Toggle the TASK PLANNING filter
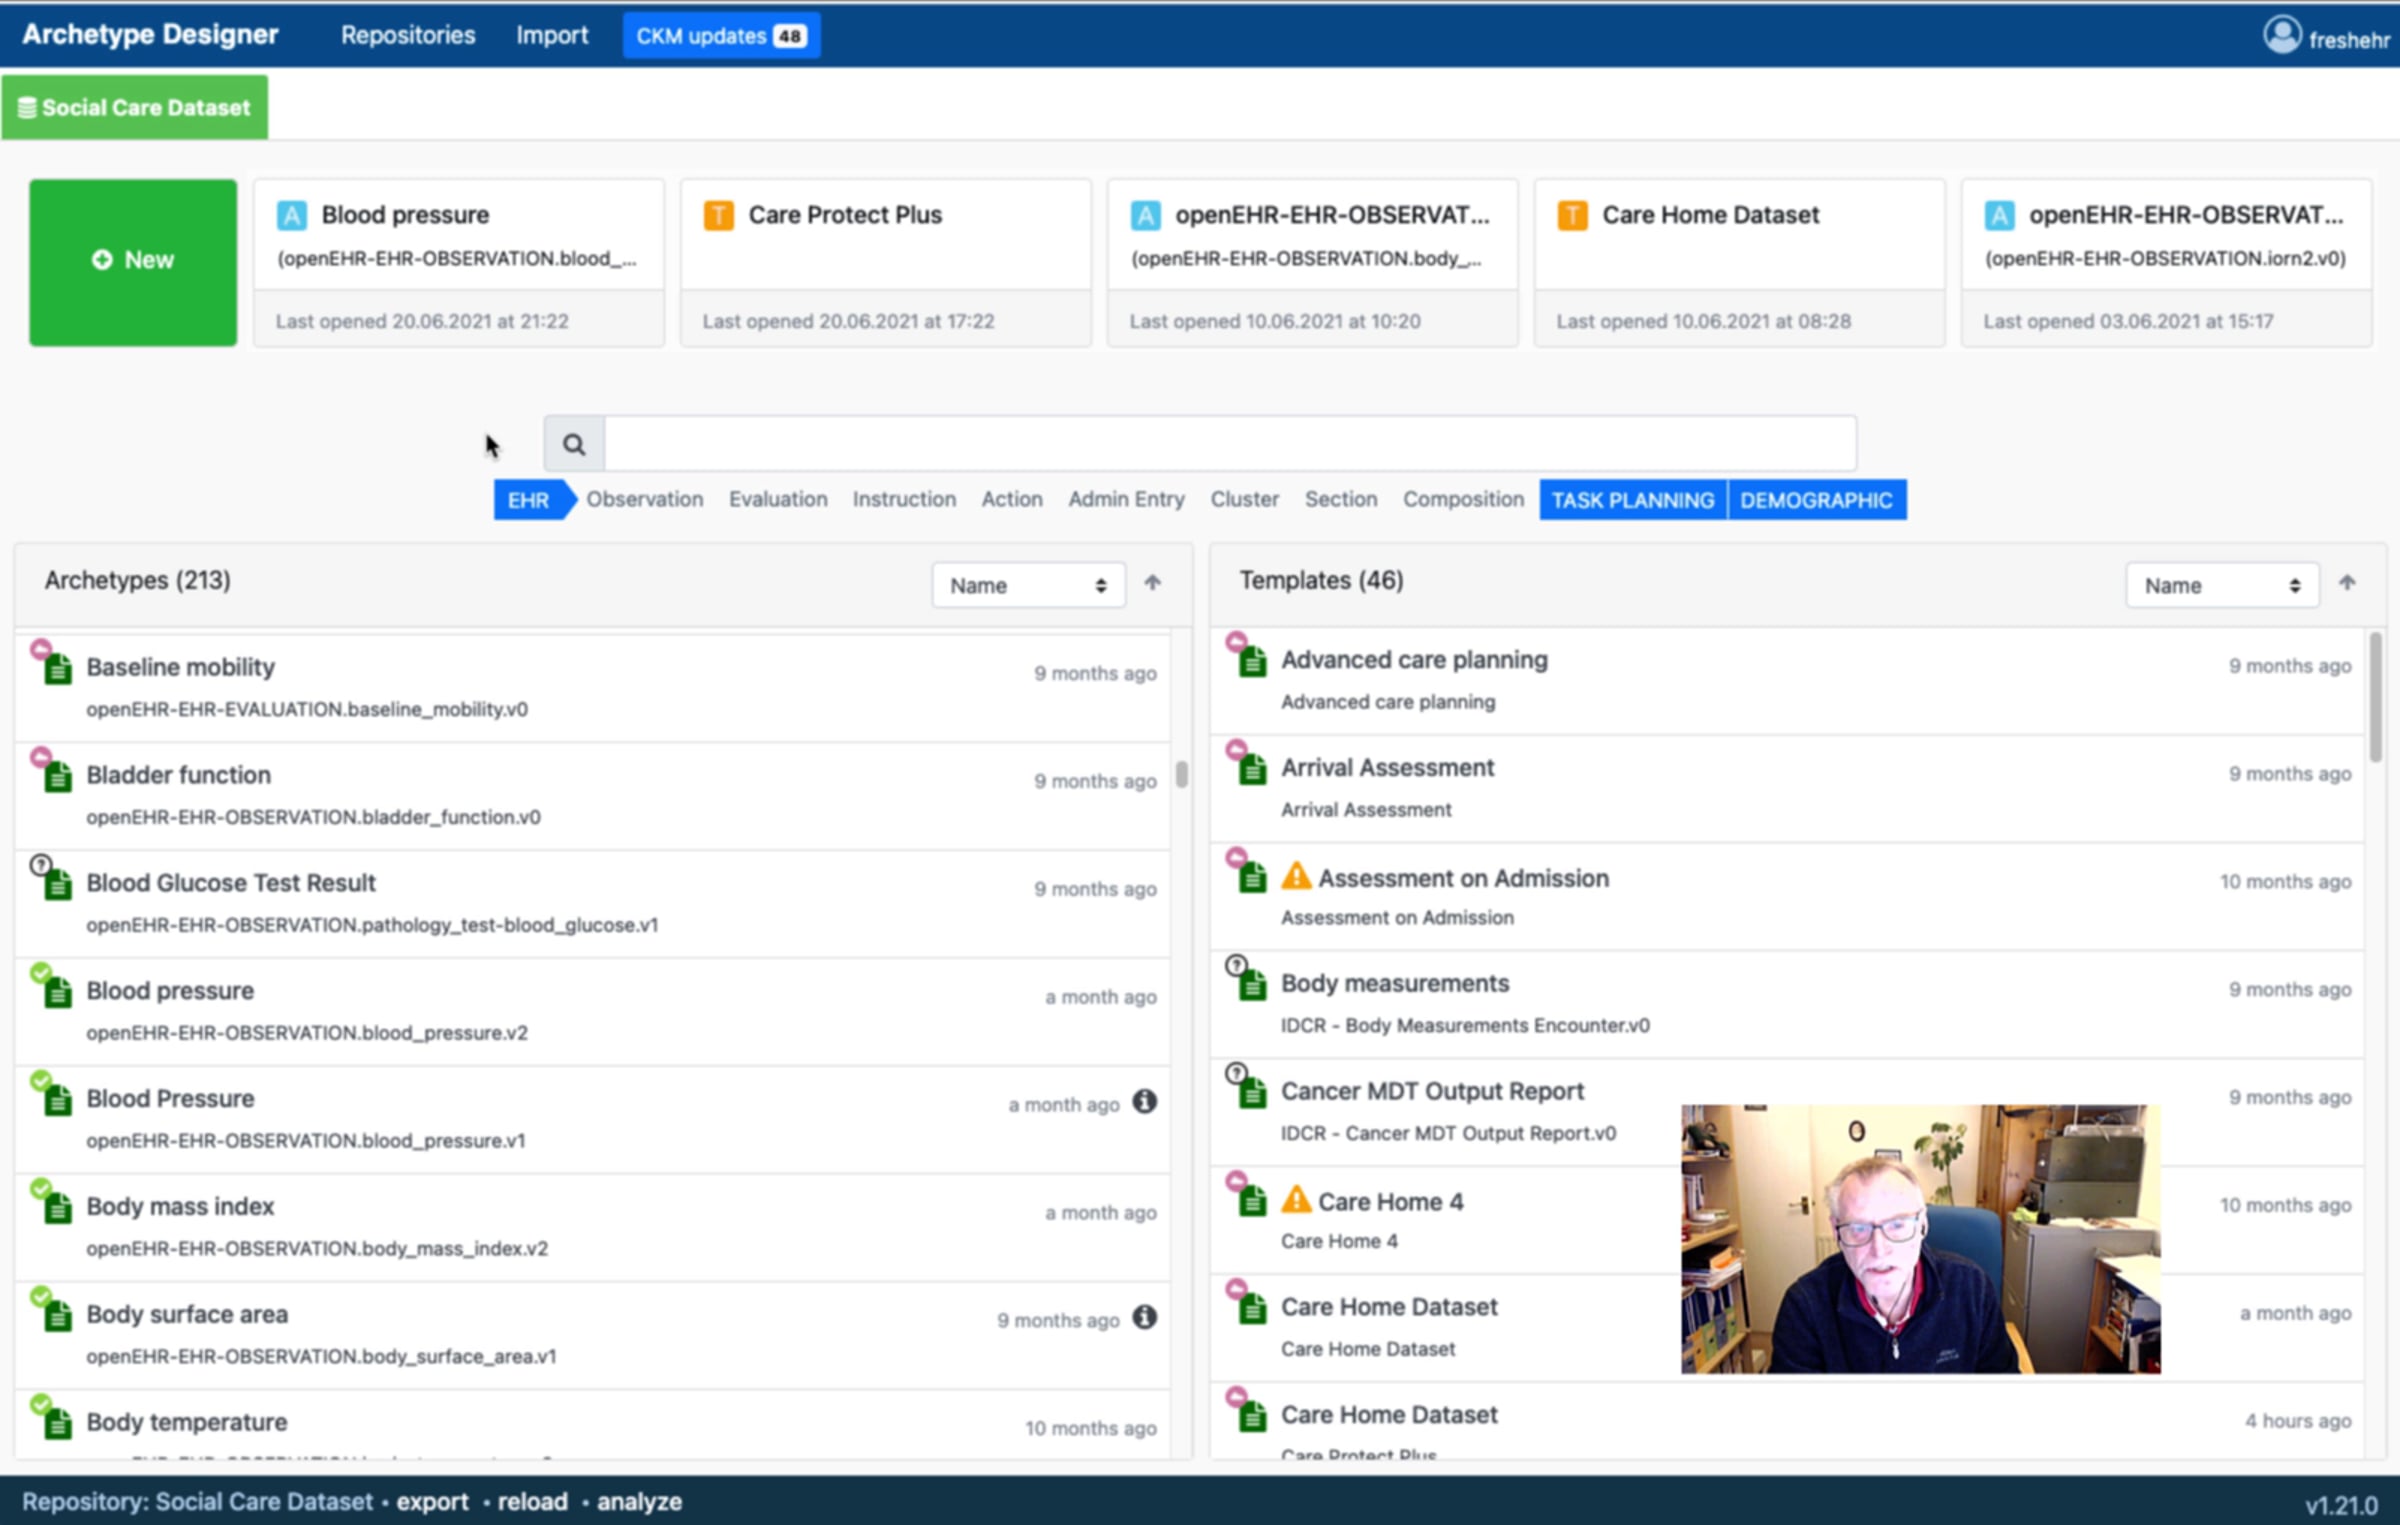This screenshot has height=1525, width=2400. 1632,500
